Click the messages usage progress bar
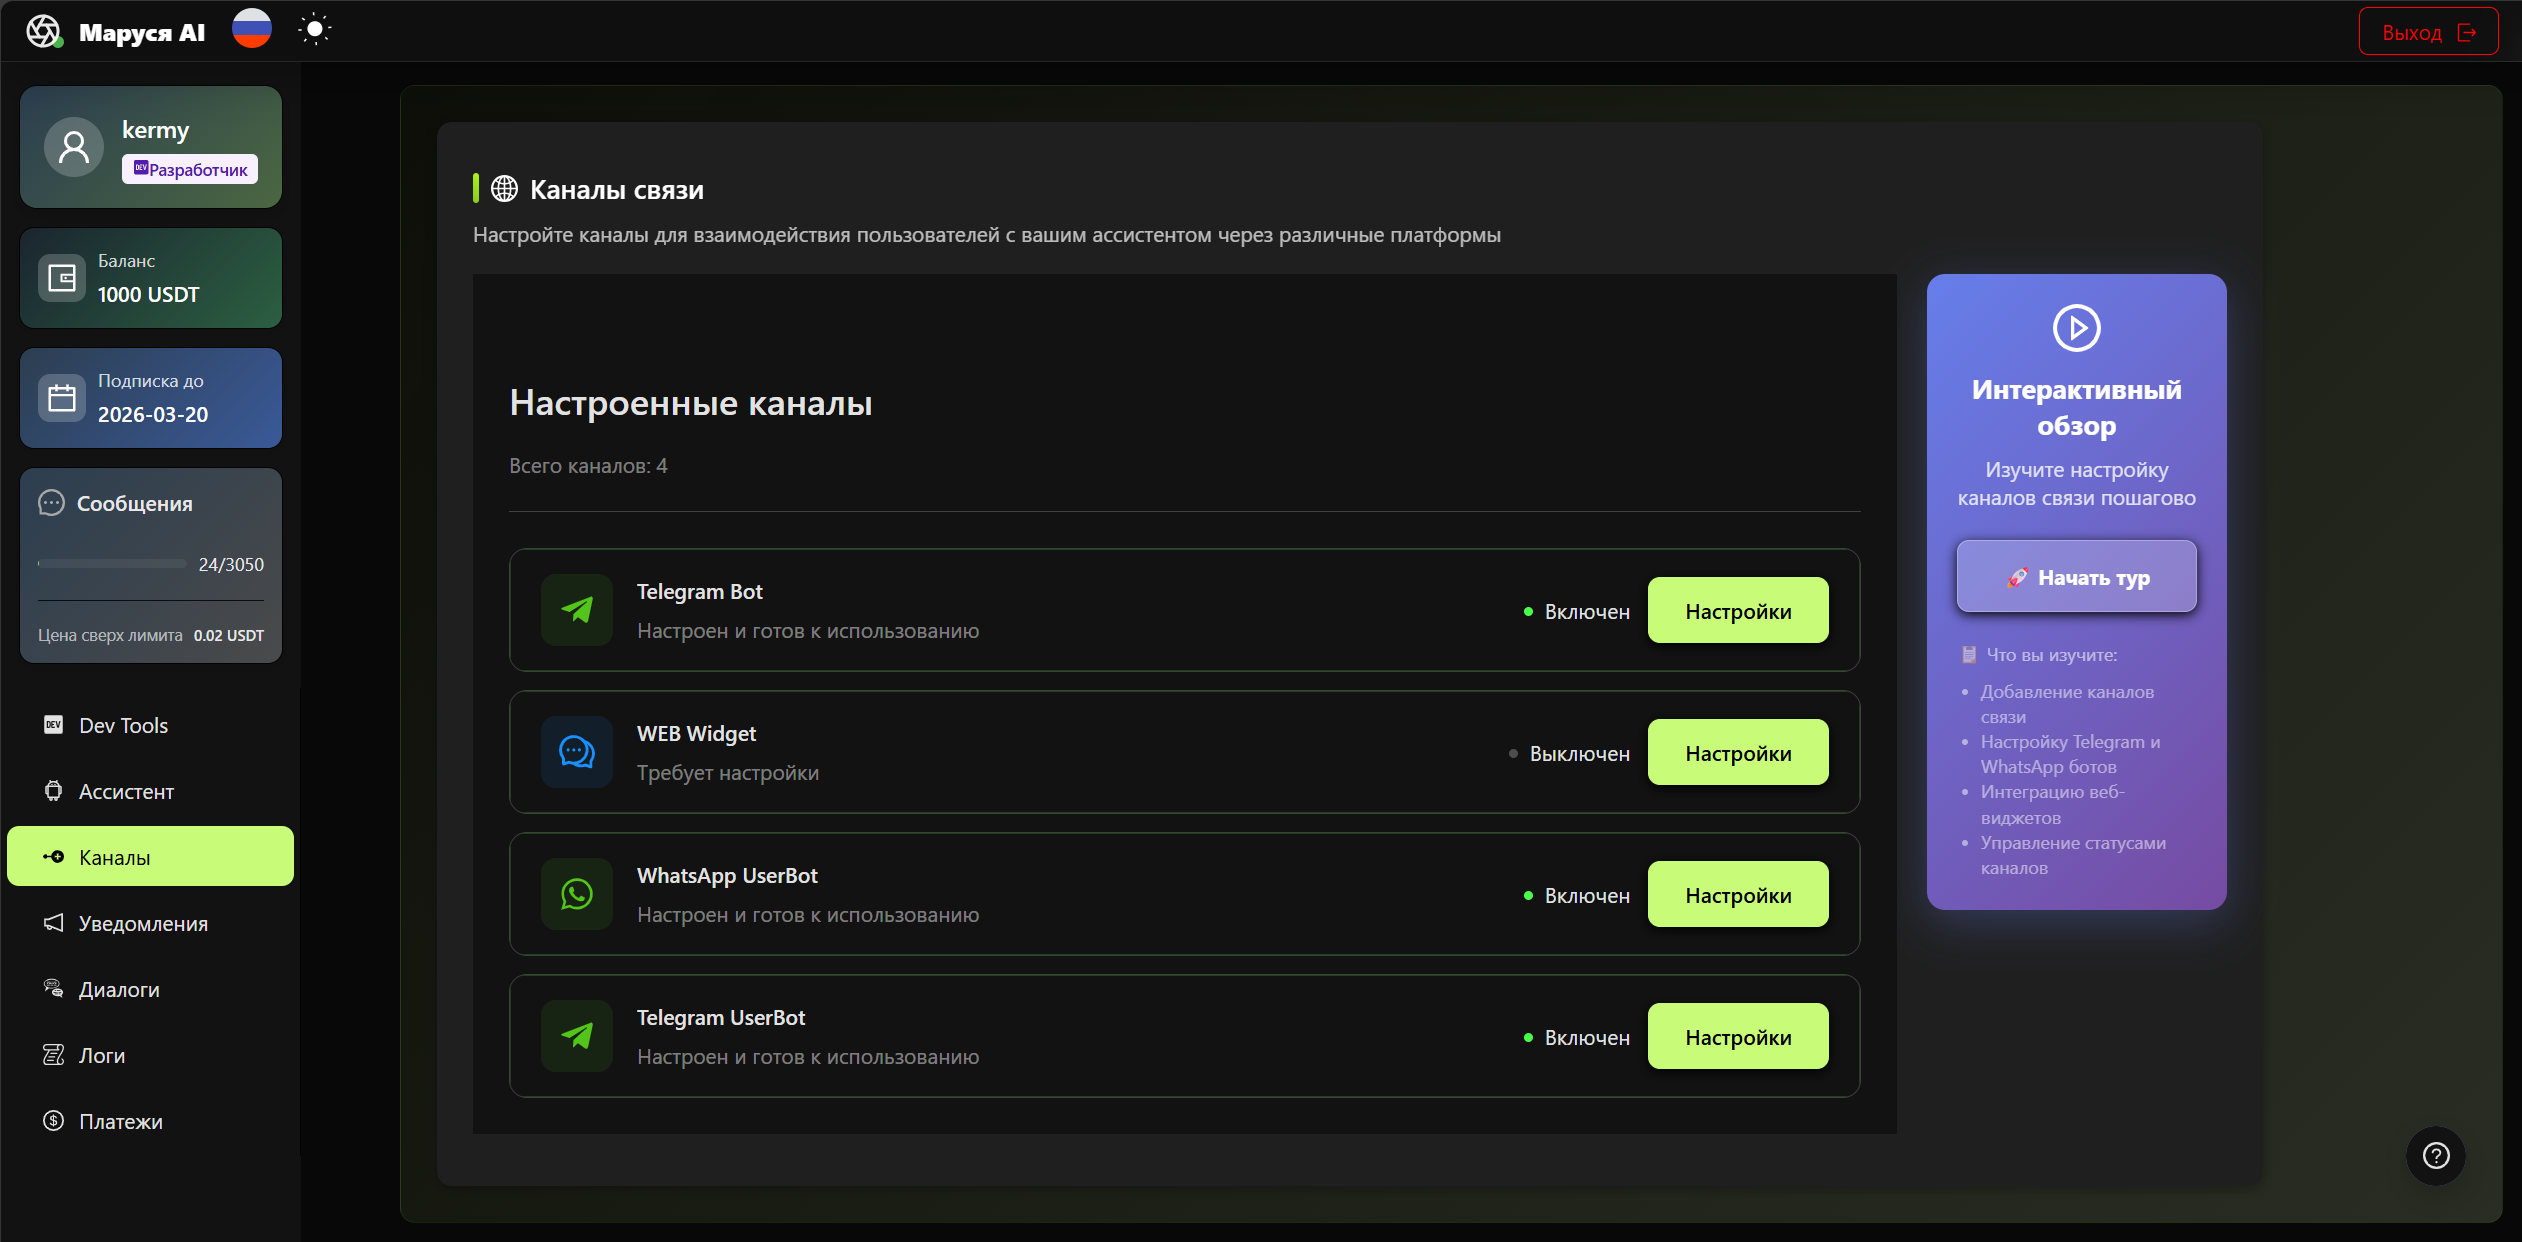This screenshot has height=1242, width=2522. coord(112,564)
